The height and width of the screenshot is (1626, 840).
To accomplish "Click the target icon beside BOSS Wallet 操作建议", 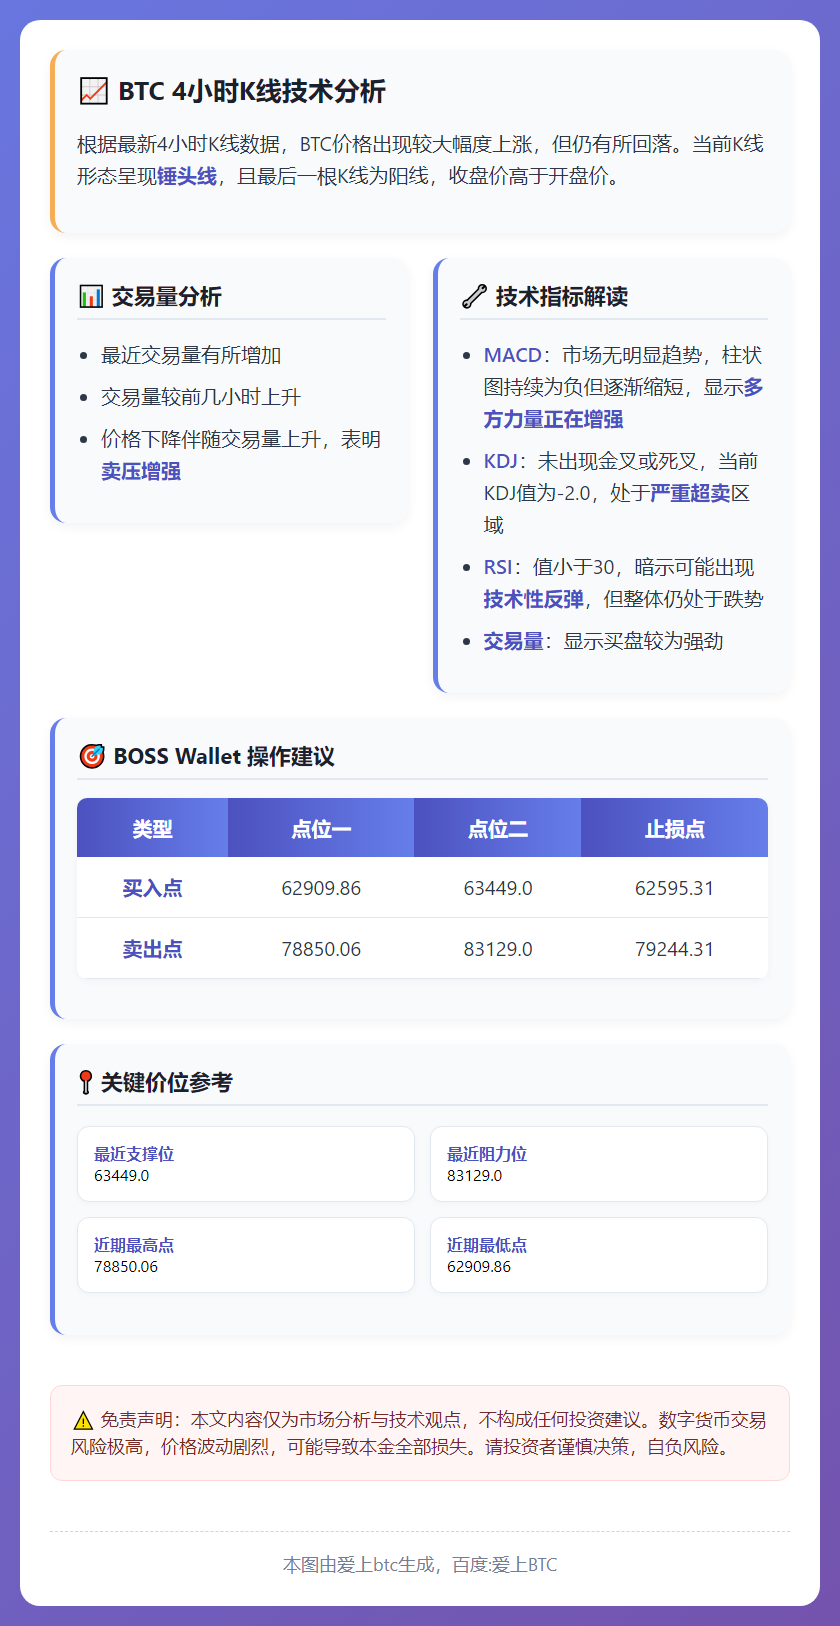I will (x=92, y=756).
